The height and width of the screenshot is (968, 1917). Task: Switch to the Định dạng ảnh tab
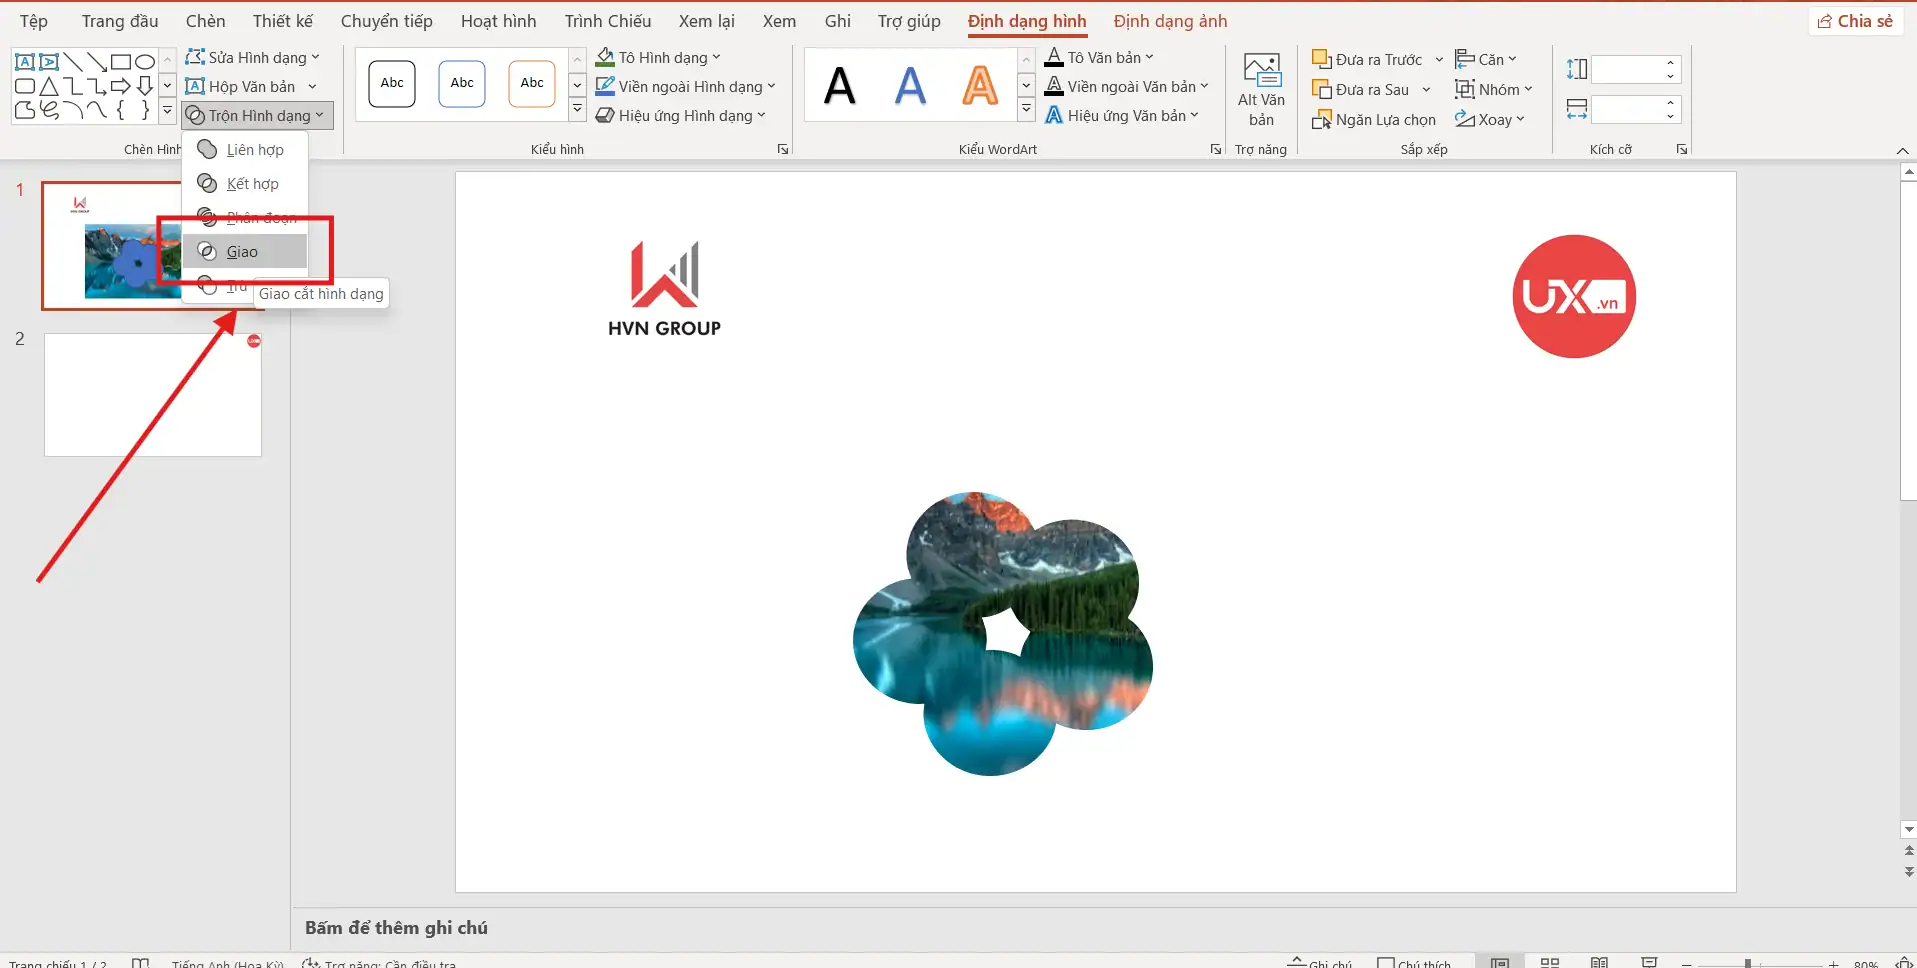pos(1170,21)
